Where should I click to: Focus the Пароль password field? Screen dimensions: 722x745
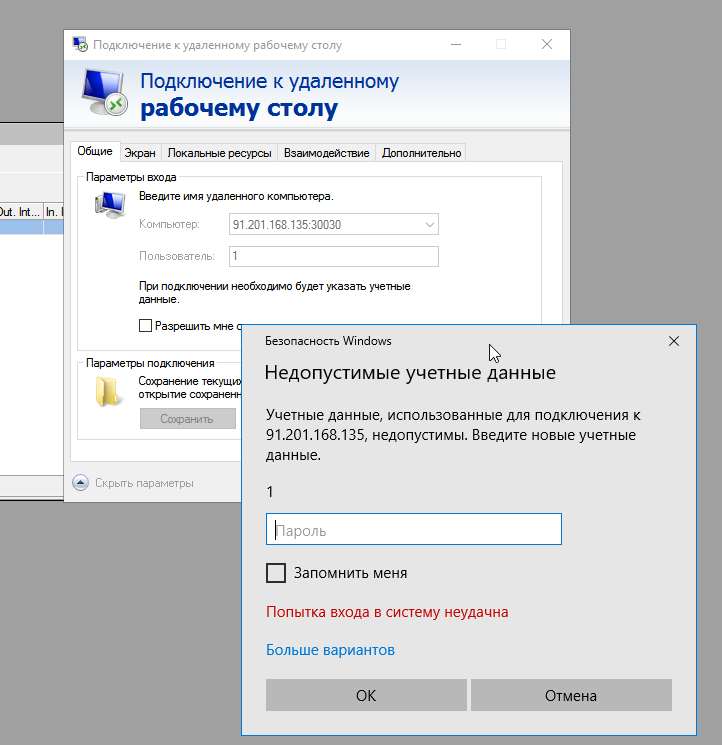click(414, 529)
